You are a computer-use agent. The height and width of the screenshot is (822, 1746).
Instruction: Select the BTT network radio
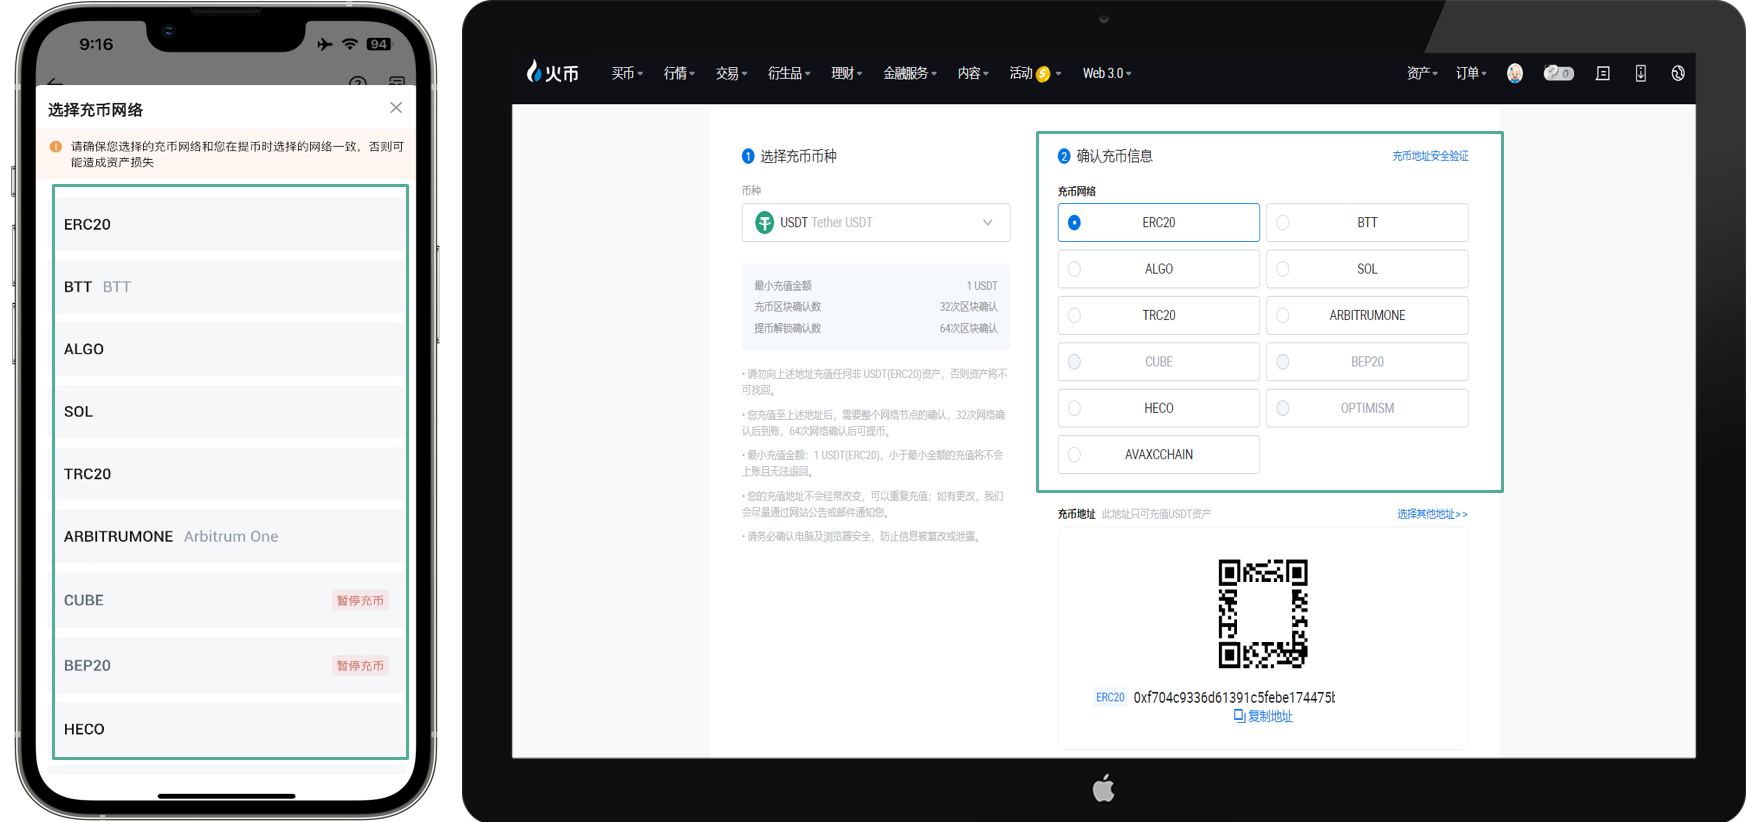[1283, 223]
